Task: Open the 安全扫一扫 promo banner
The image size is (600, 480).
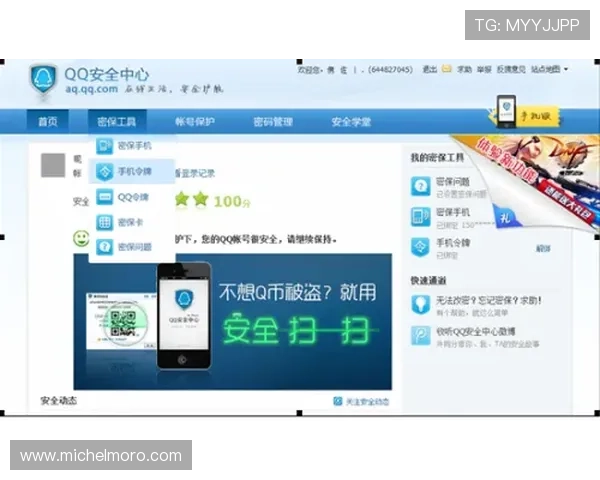Action: coord(233,322)
